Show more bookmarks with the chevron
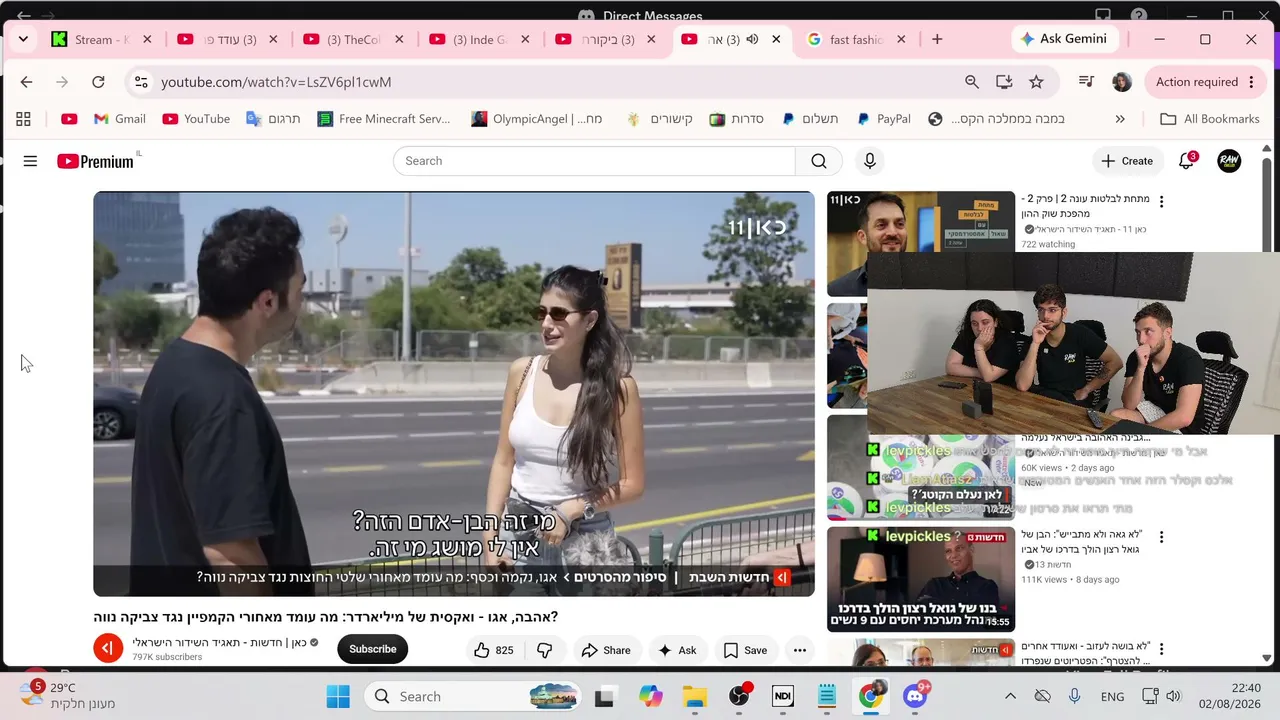This screenshot has width=1280, height=720. (1120, 119)
